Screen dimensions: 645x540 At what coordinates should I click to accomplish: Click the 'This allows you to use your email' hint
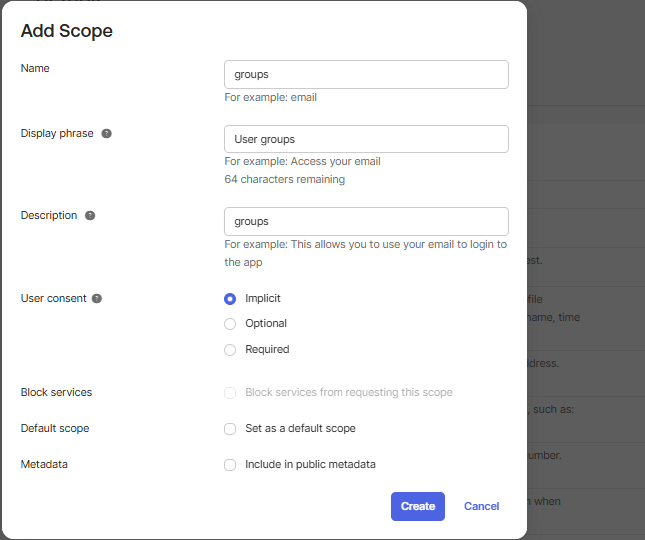click(x=366, y=253)
